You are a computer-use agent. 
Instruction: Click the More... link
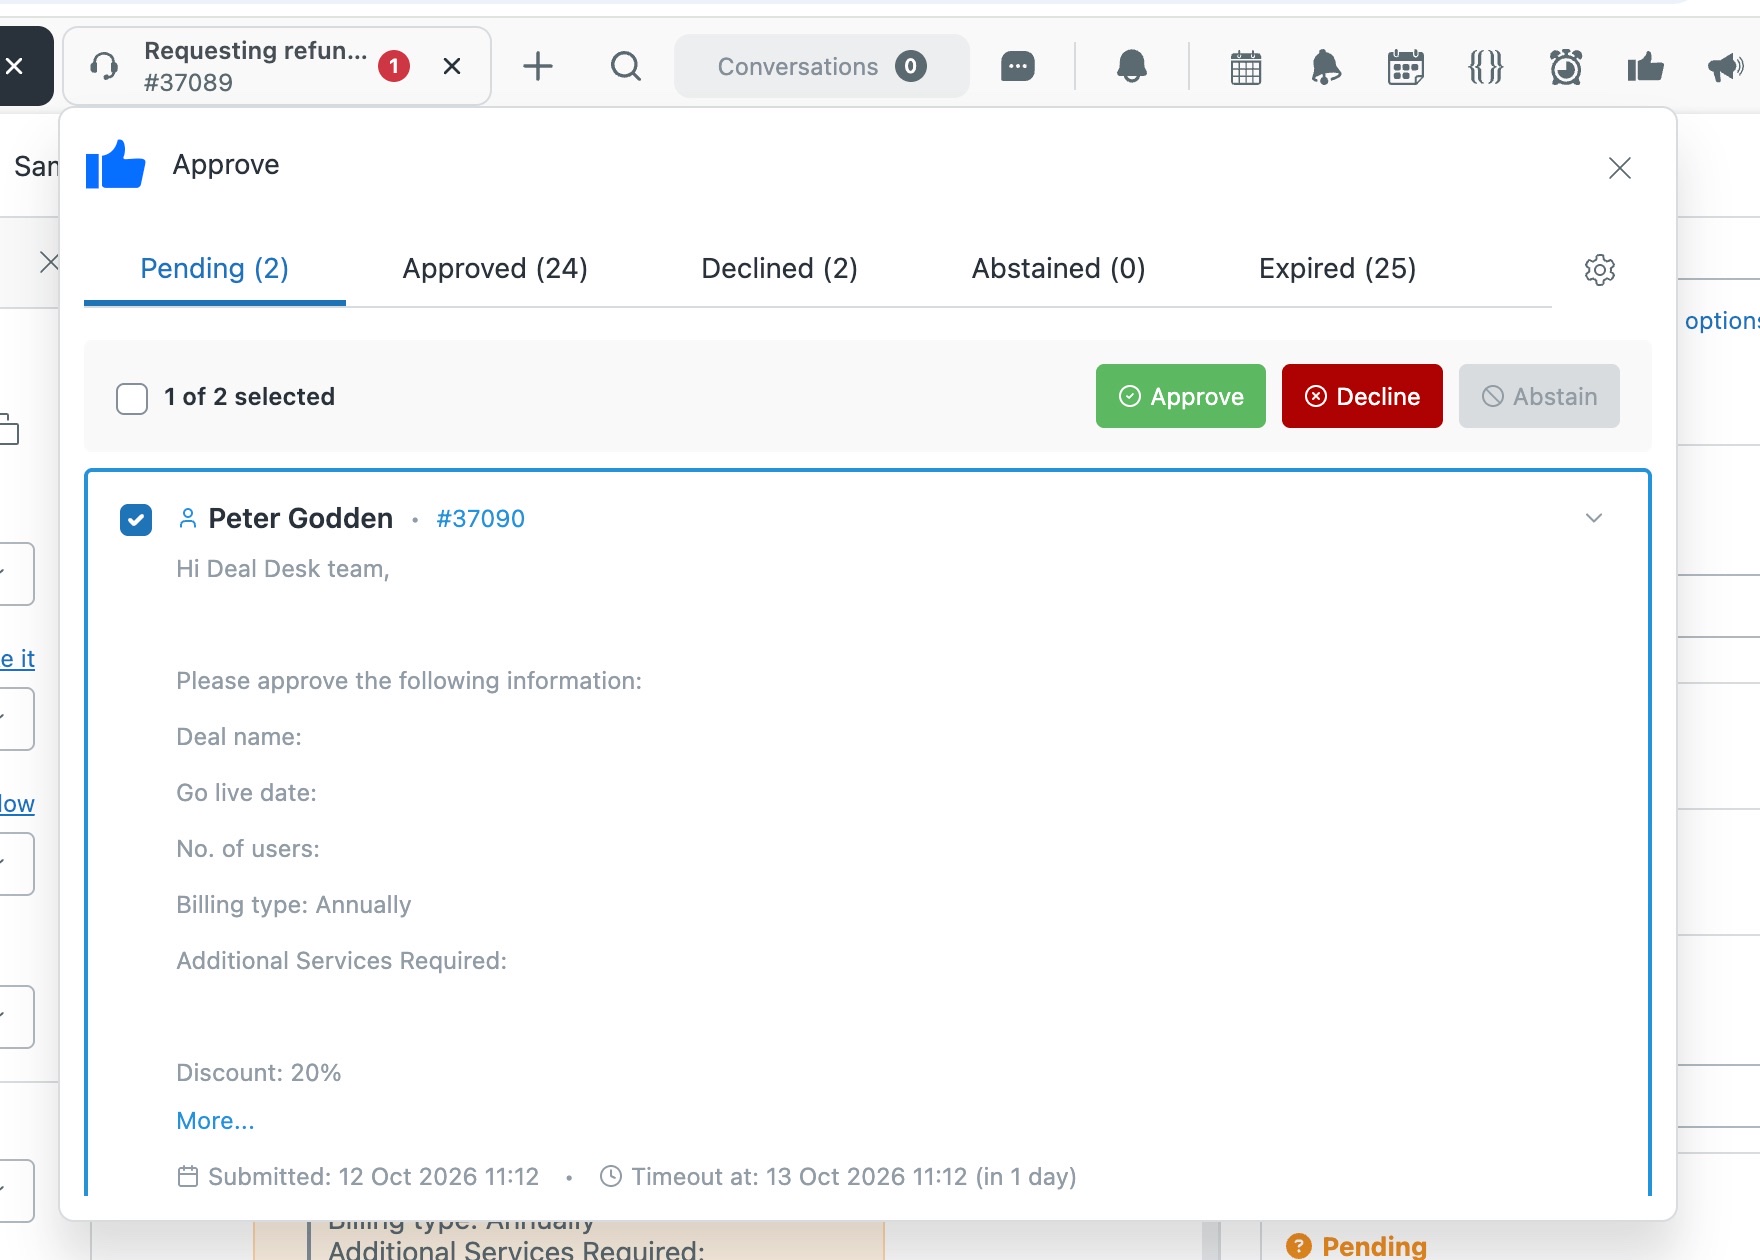(x=215, y=1121)
